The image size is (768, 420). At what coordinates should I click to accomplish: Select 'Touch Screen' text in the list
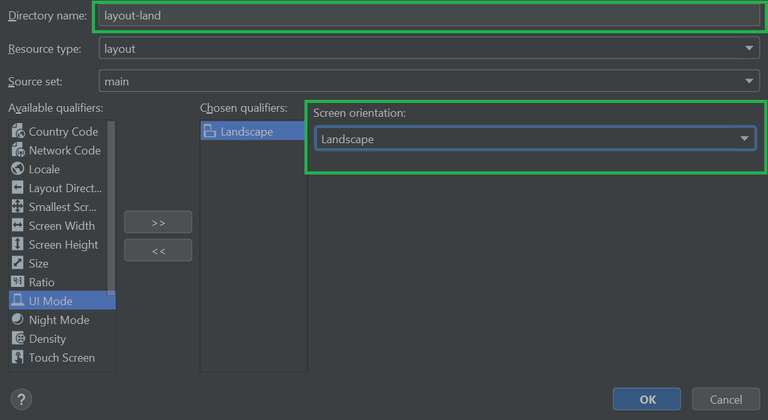[62, 358]
